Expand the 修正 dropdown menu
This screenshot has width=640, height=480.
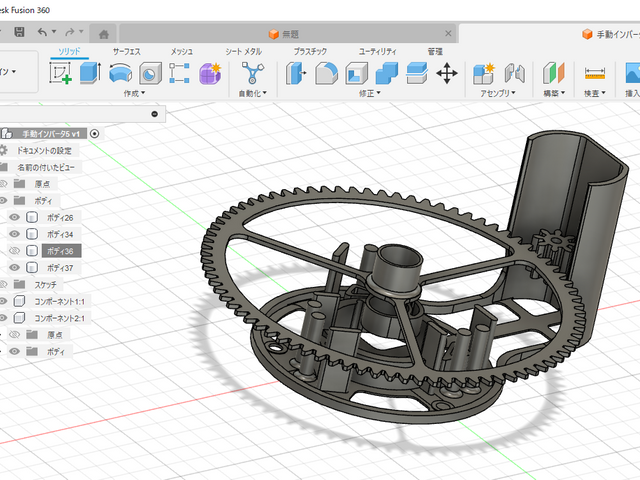pos(371,93)
